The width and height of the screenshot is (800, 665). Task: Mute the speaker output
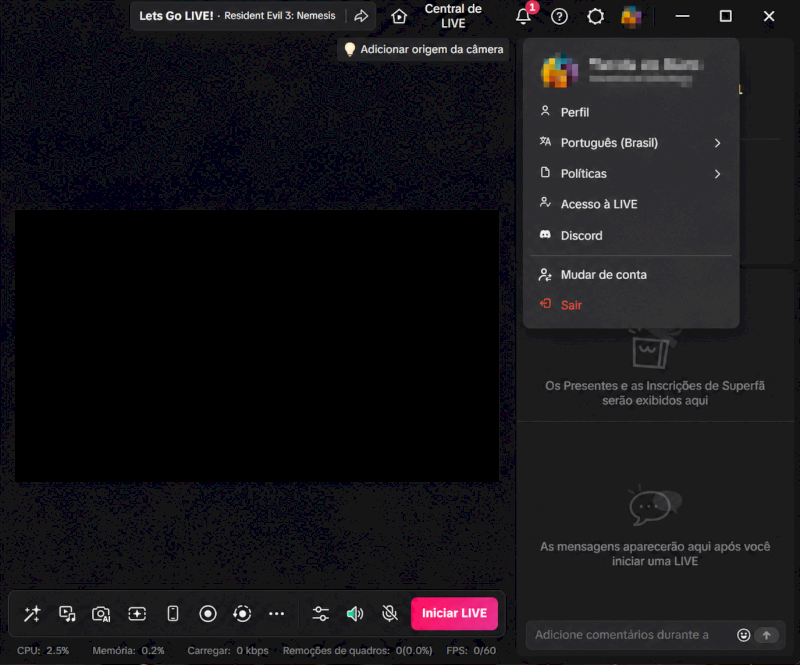(355, 613)
